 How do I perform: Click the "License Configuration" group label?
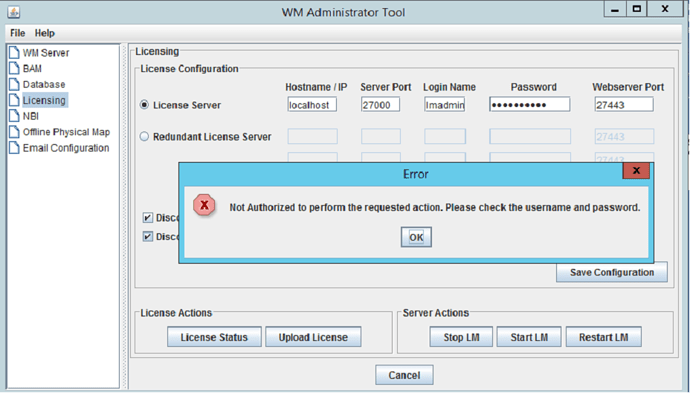189,69
